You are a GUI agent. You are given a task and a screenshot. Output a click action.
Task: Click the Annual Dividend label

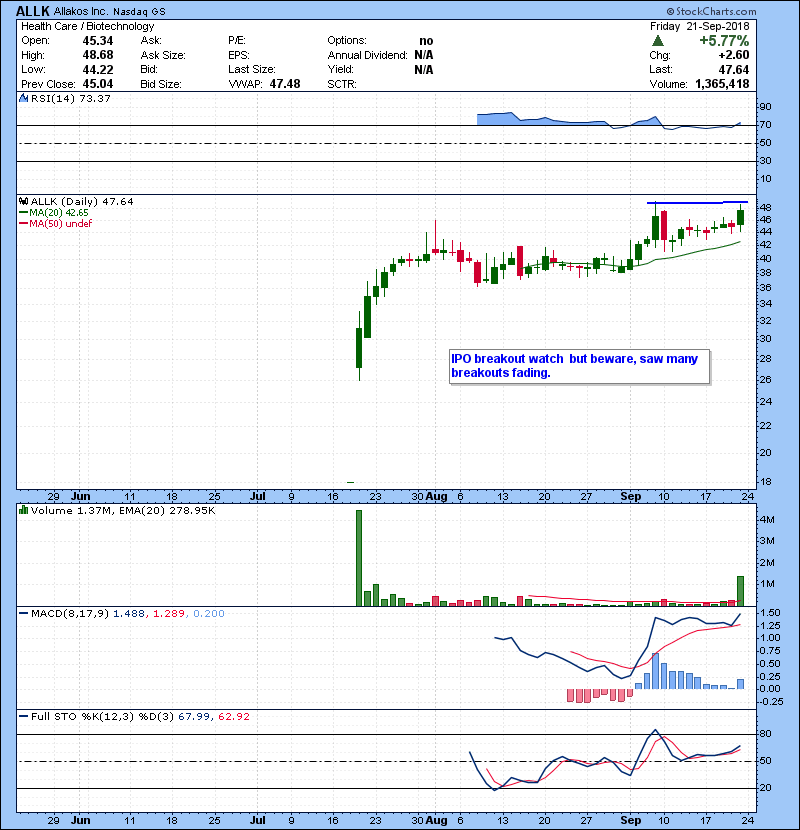(367, 55)
